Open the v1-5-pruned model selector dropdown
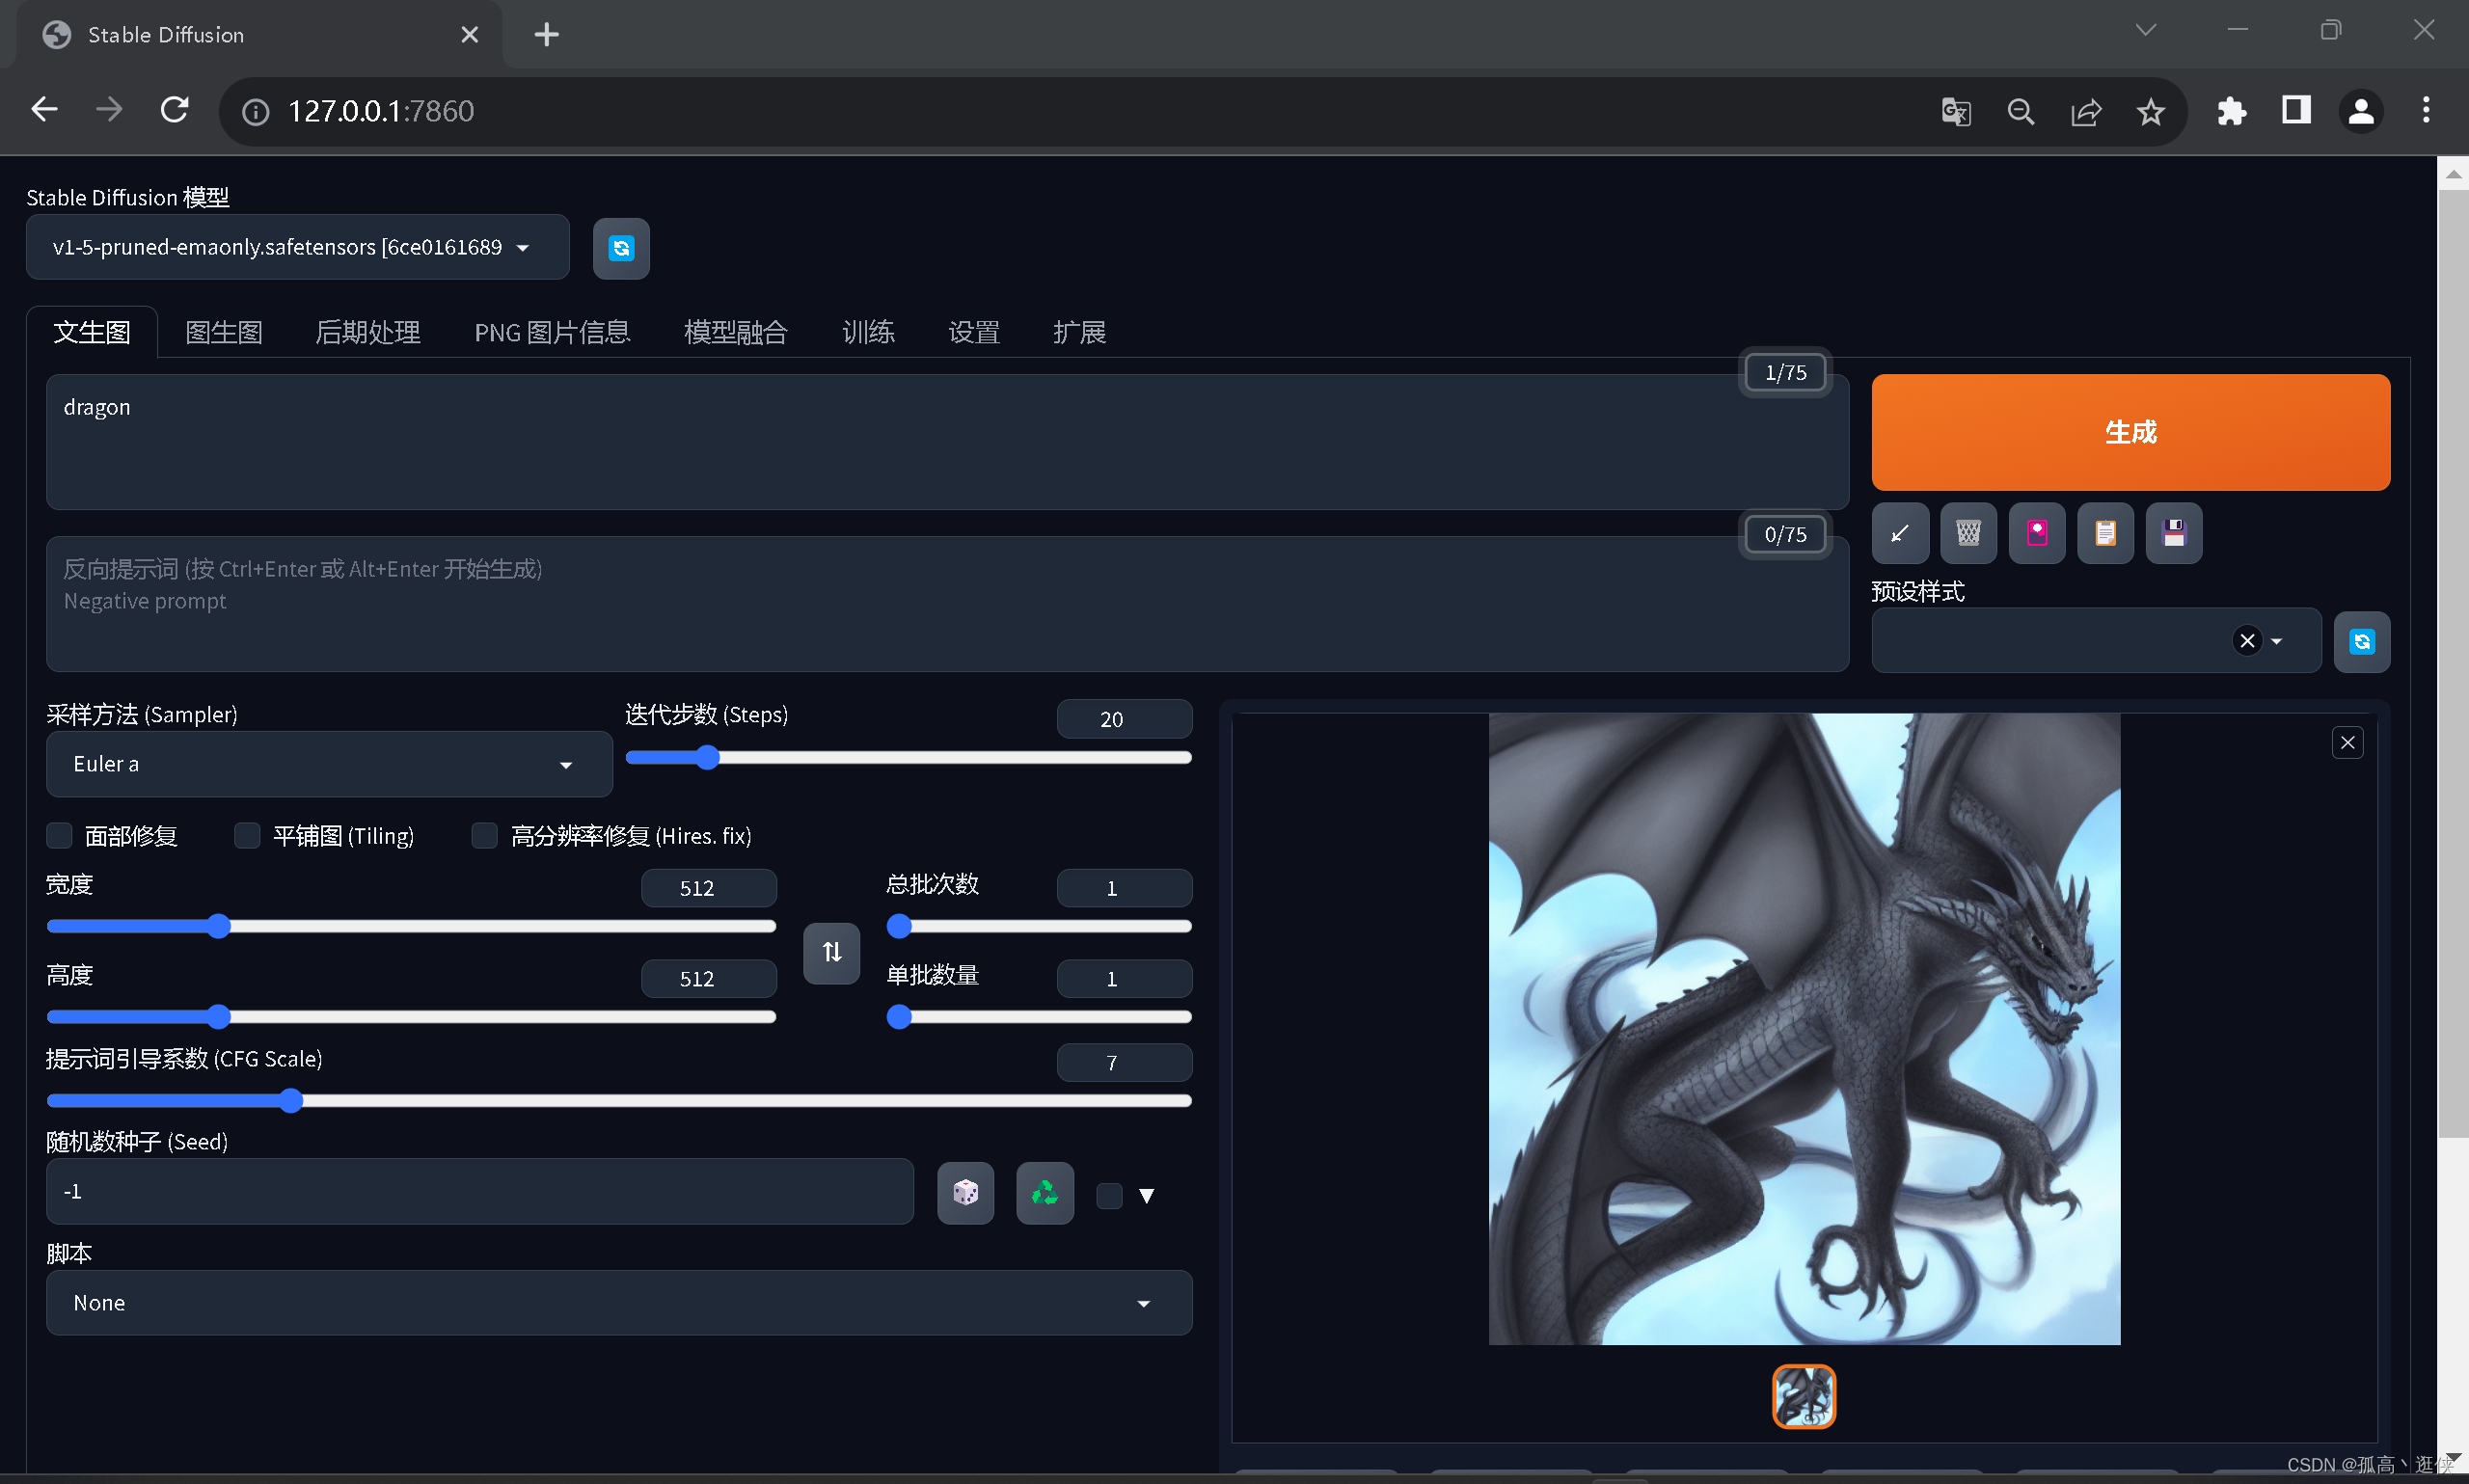 (297, 247)
